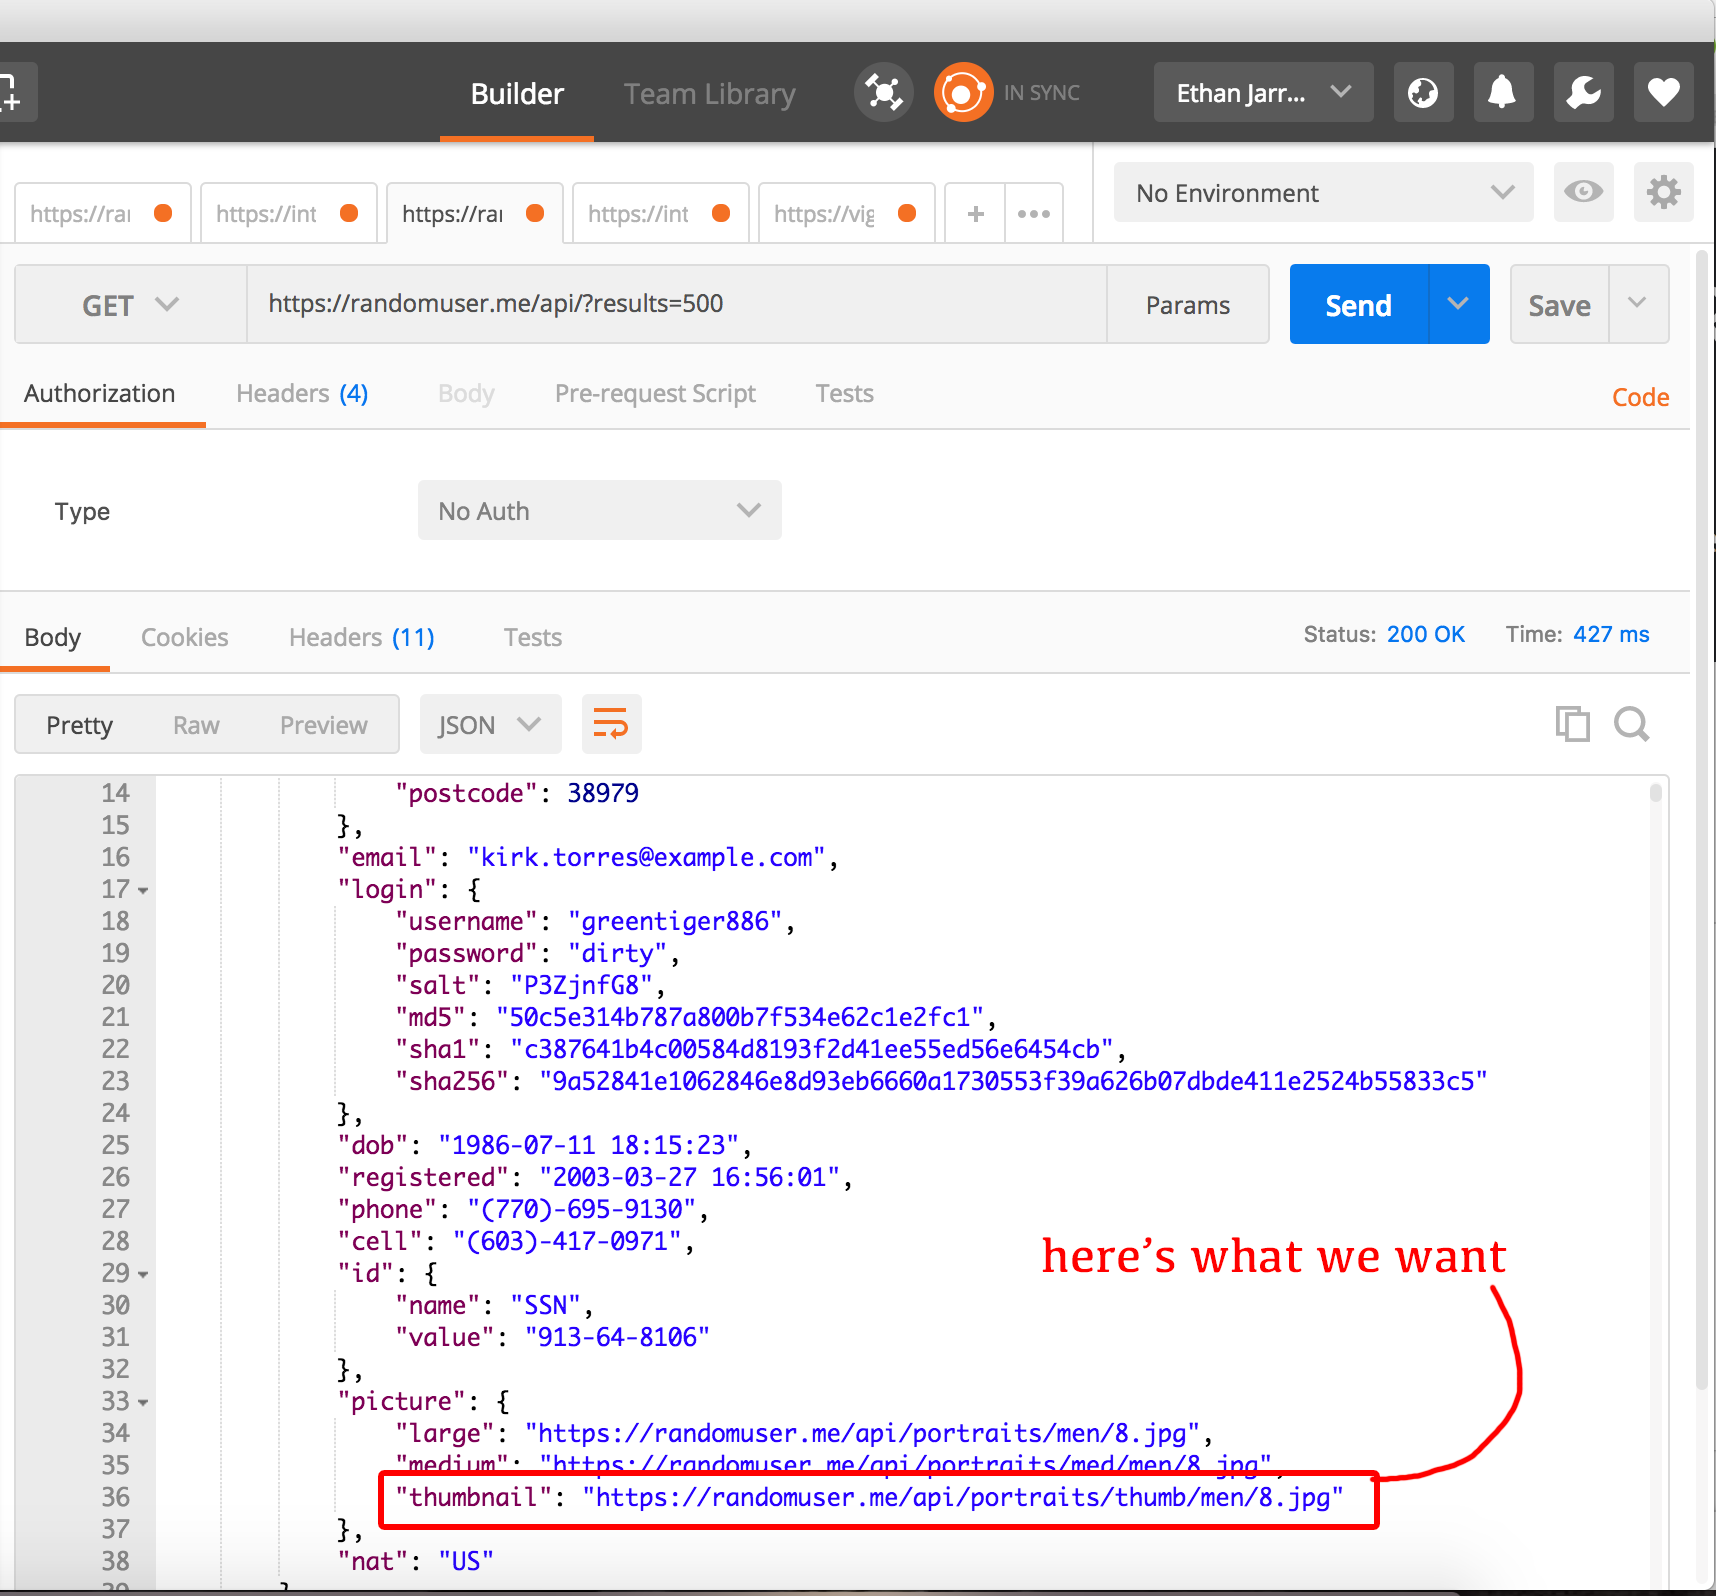Open the Send dropdown arrow
This screenshot has height=1596, width=1716.
(x=1459, y=304)
